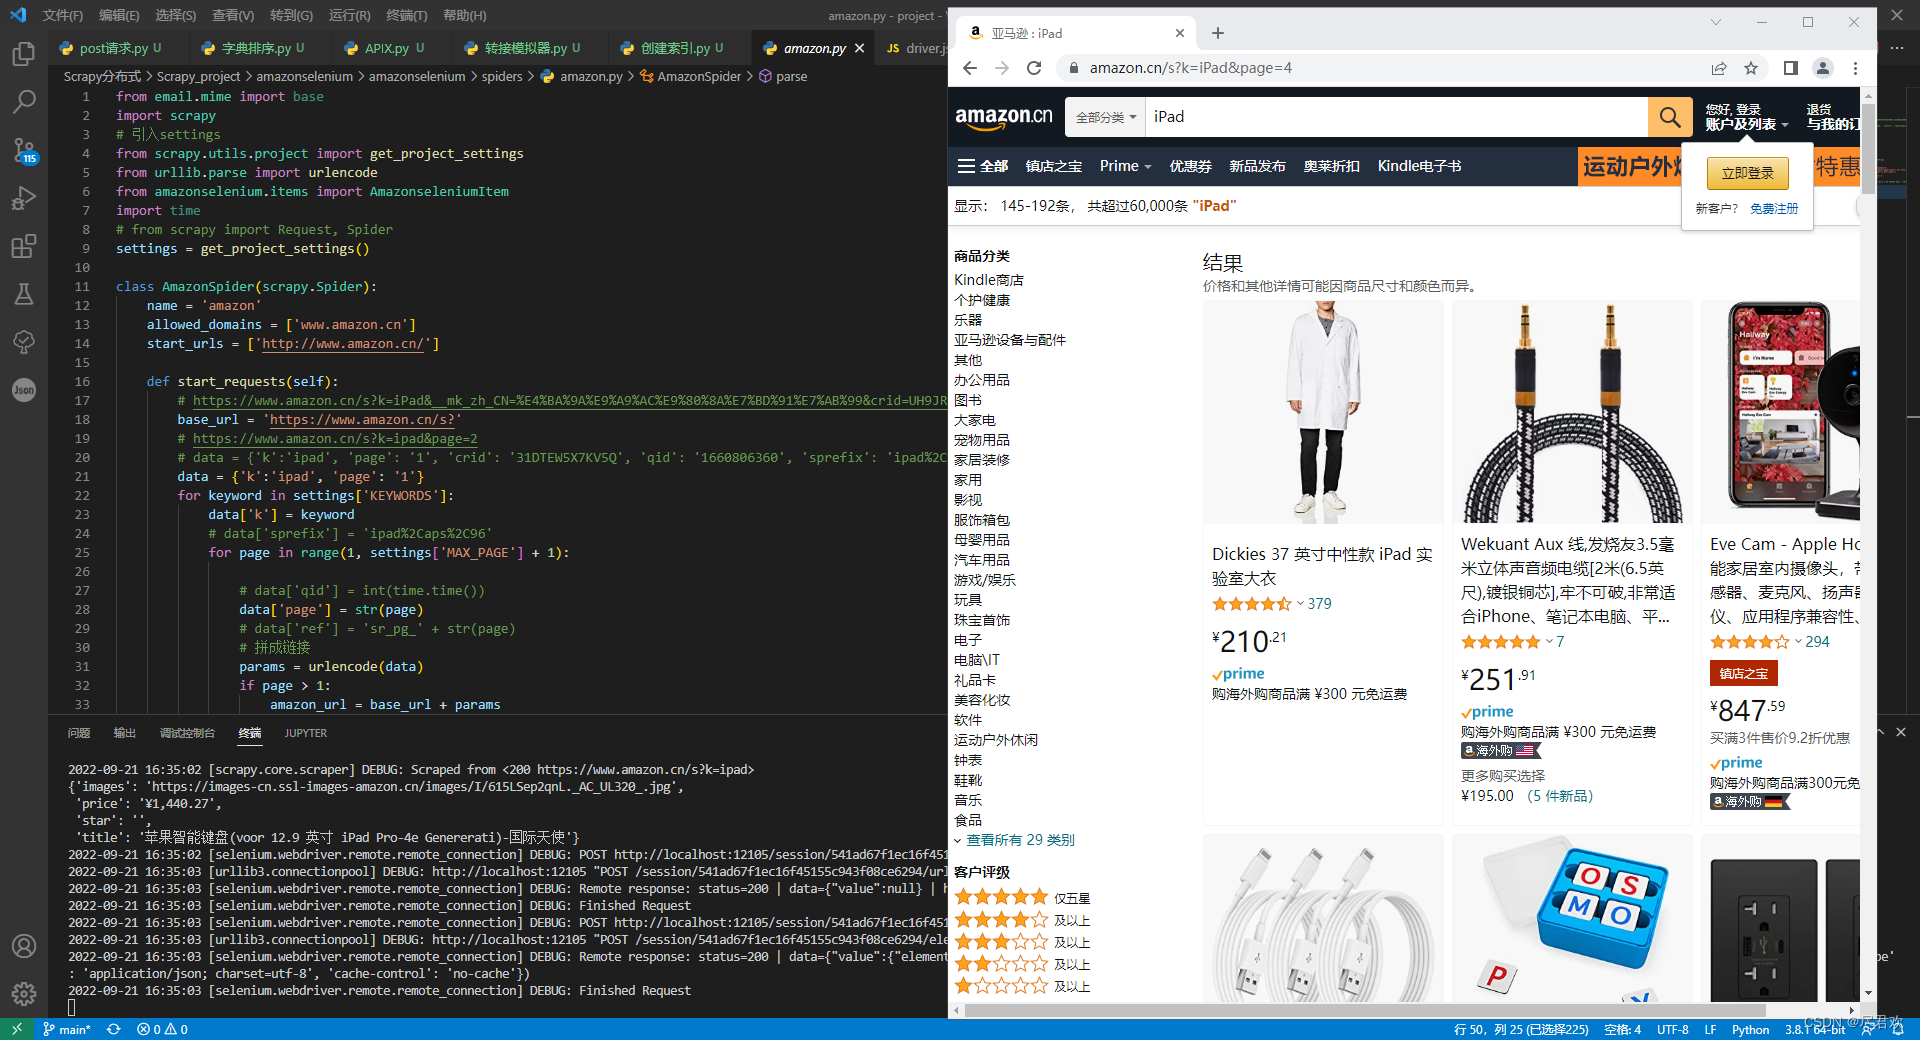
Task: Expand the Prime navigation dropdown
Action: [1125, 166]
